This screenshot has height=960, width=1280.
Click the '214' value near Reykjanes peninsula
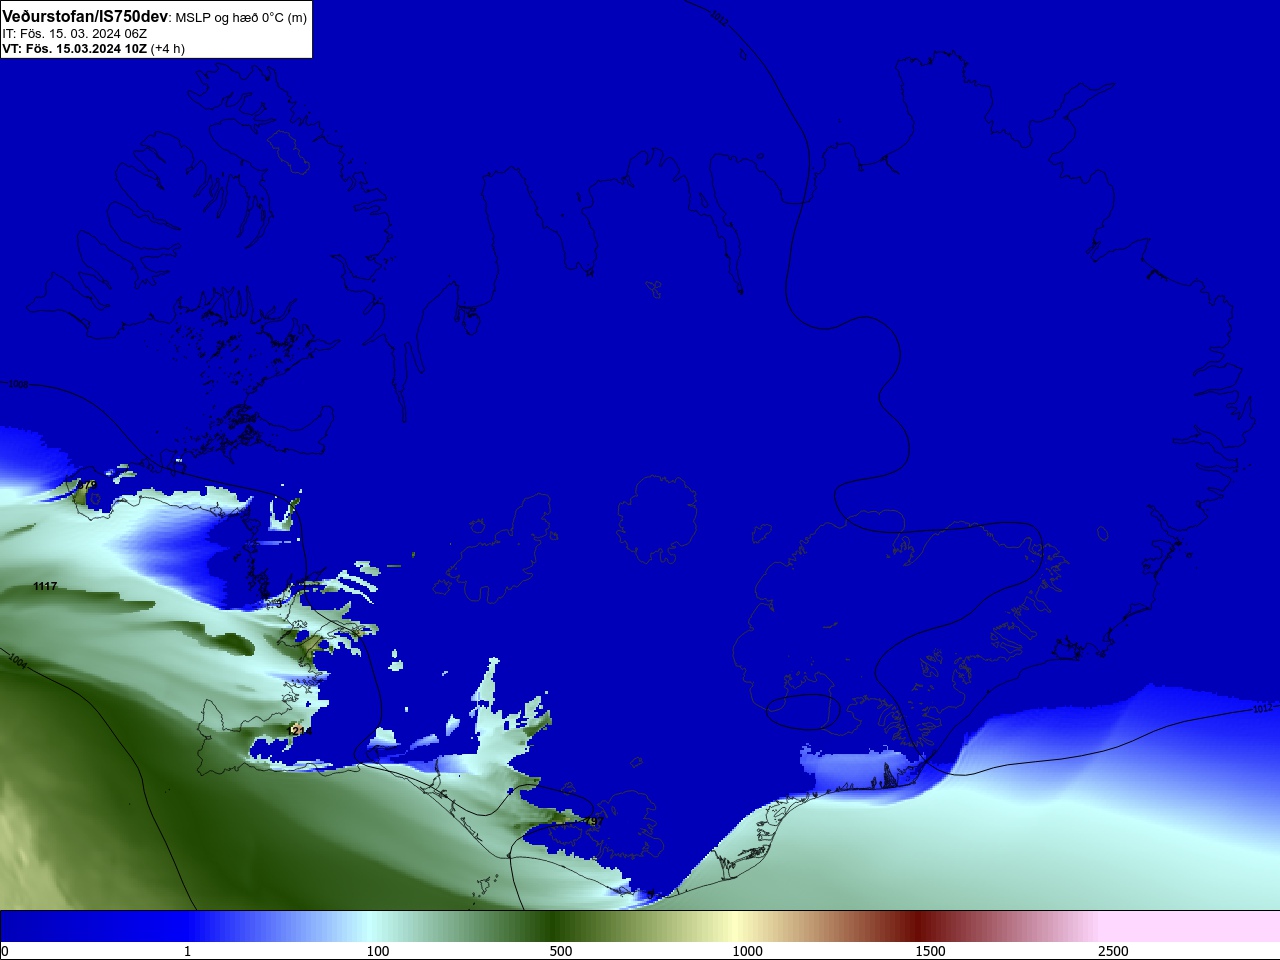301,731
